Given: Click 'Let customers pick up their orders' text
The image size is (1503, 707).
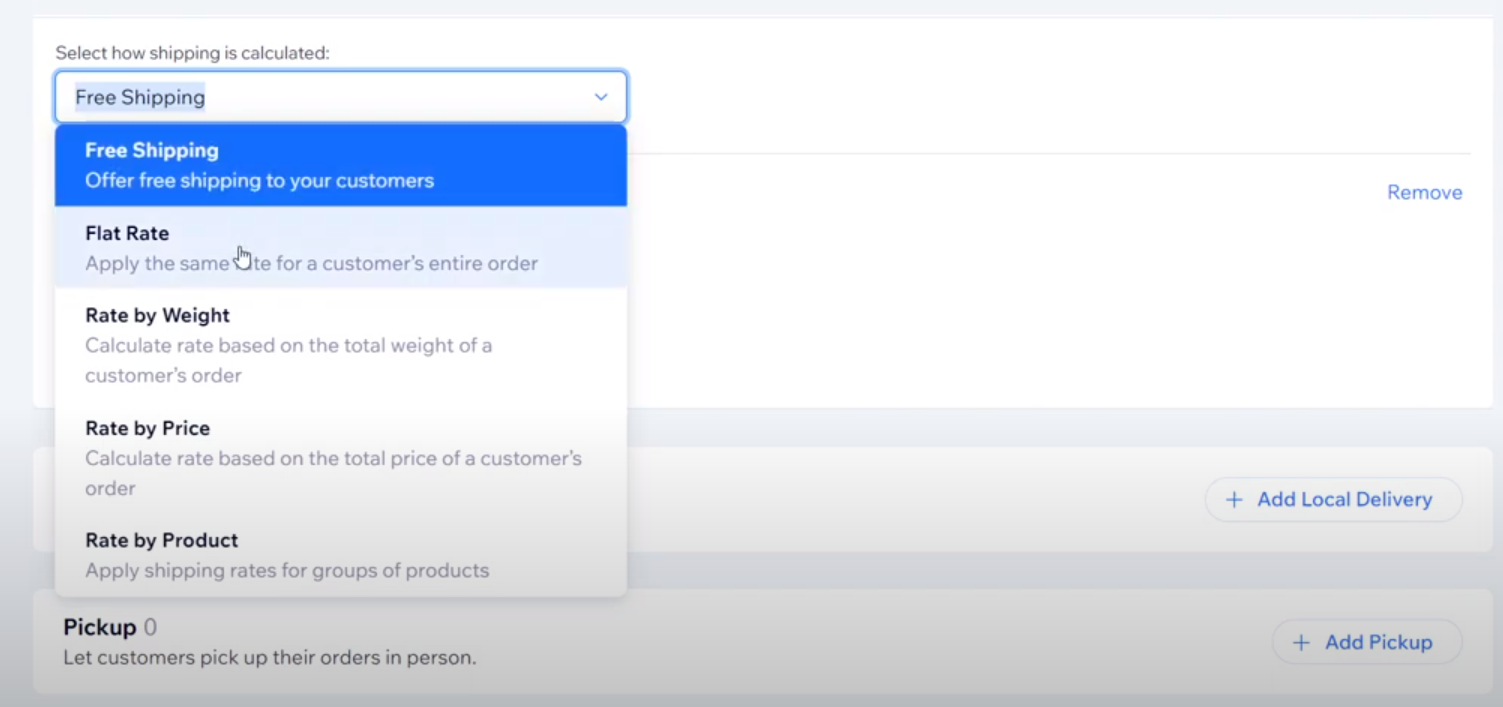Looking at the screenshot, I should click(x=269, y=658).
